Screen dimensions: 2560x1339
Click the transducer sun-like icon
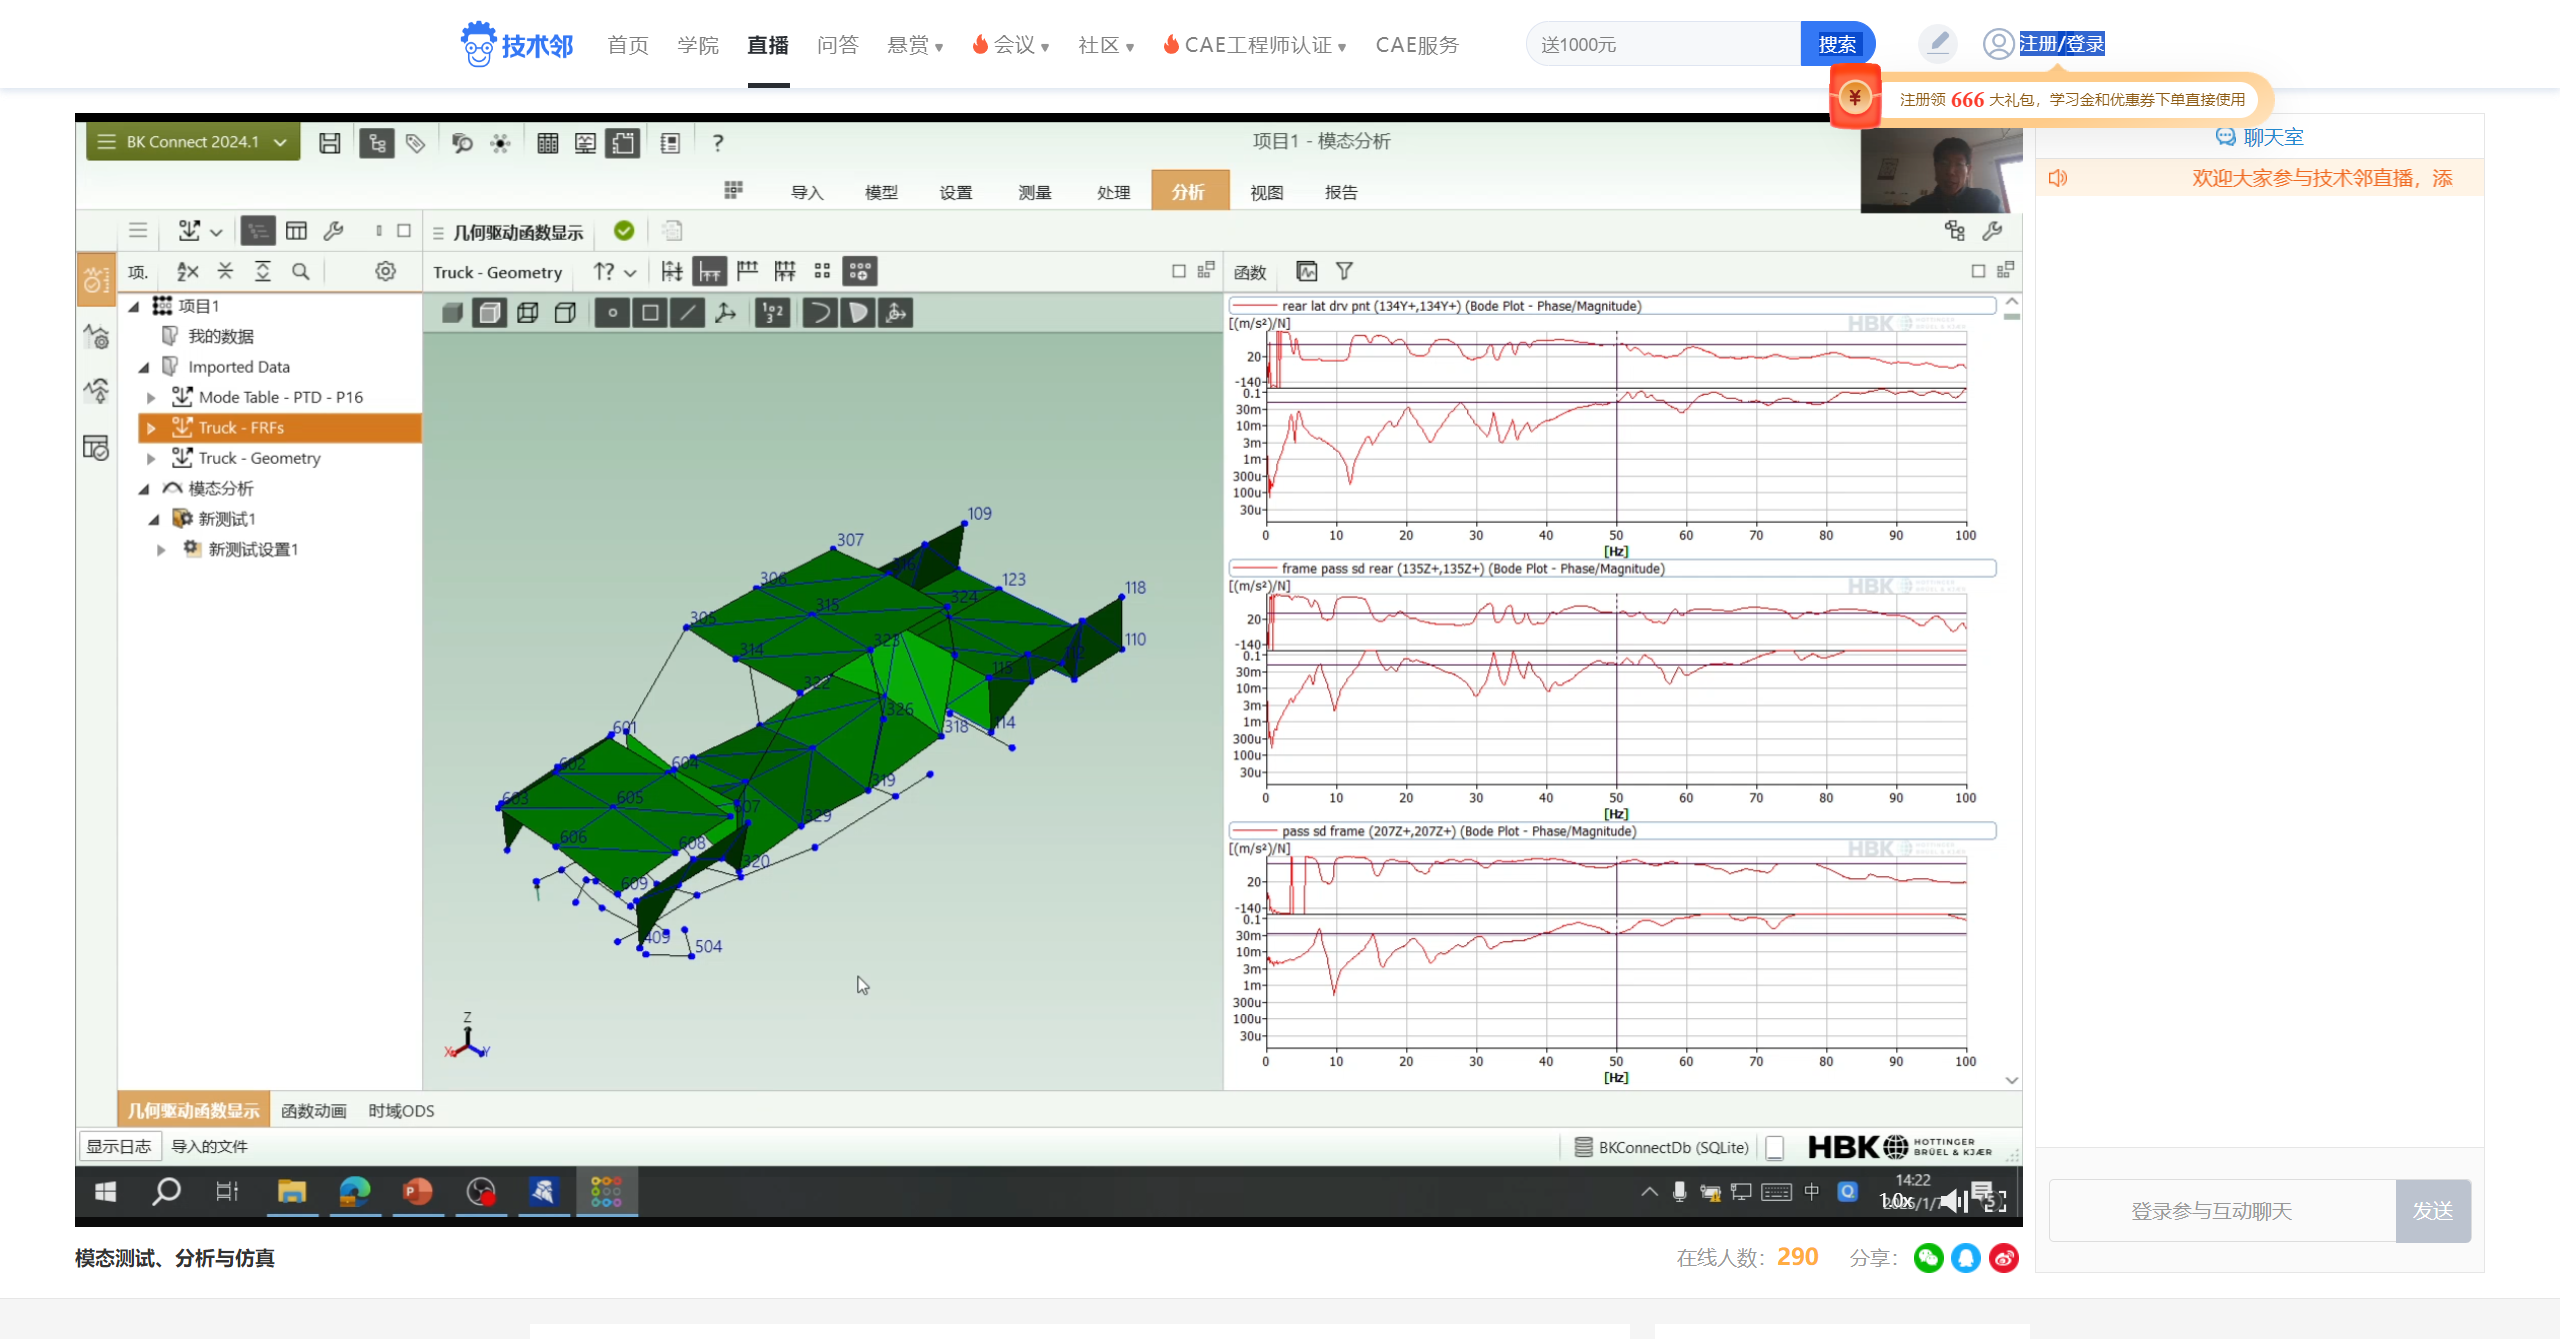[x=500, y=143]
